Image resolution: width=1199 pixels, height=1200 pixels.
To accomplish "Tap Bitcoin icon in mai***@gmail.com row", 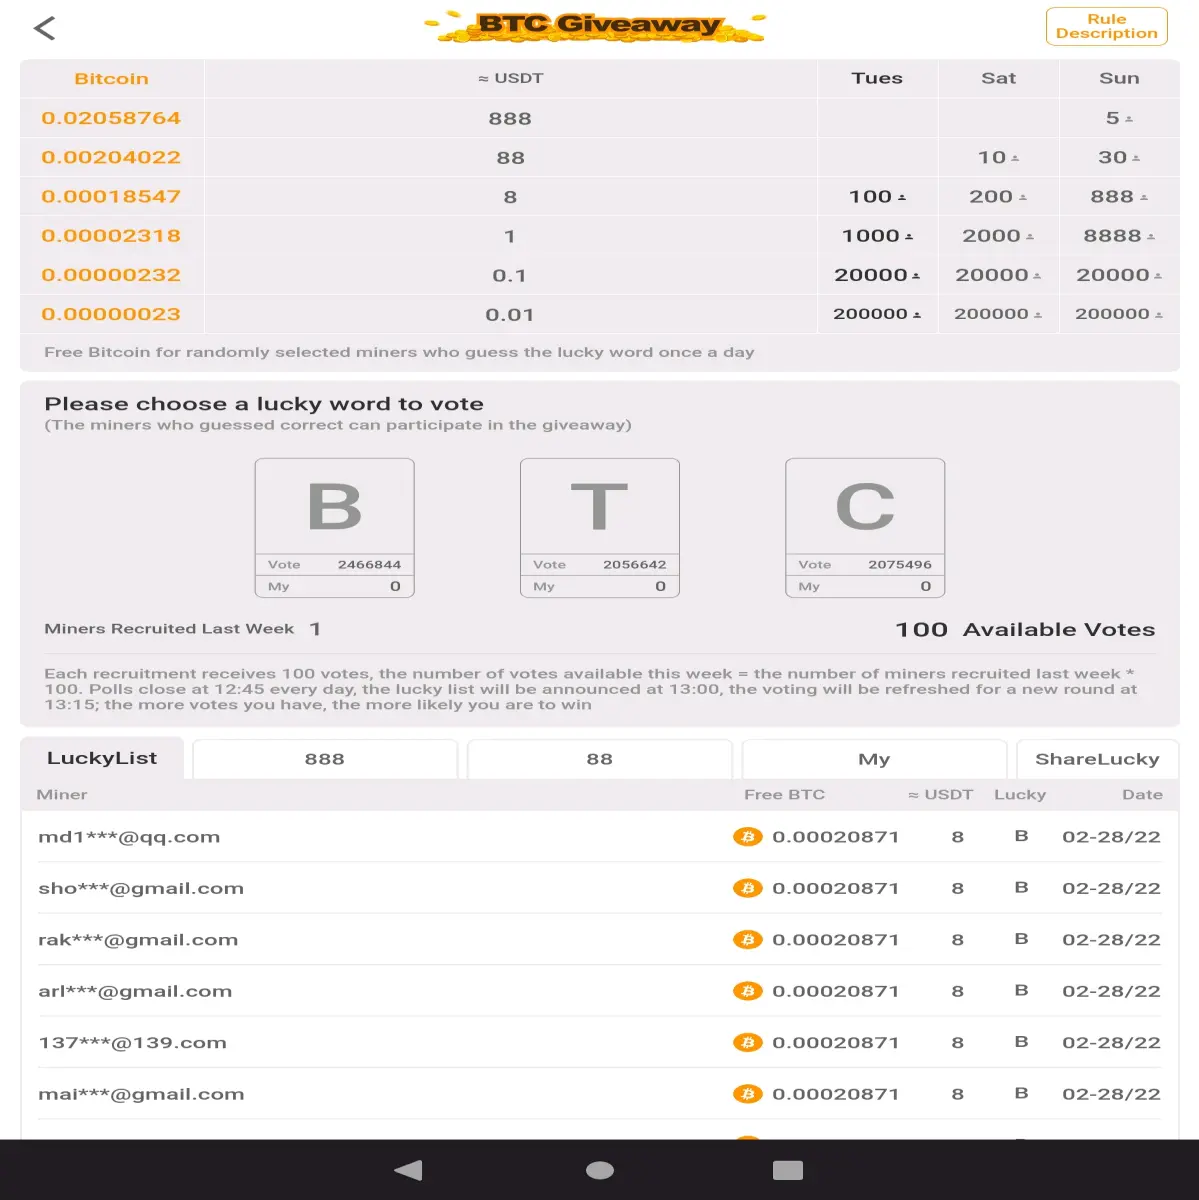I will click(747, 1094).
